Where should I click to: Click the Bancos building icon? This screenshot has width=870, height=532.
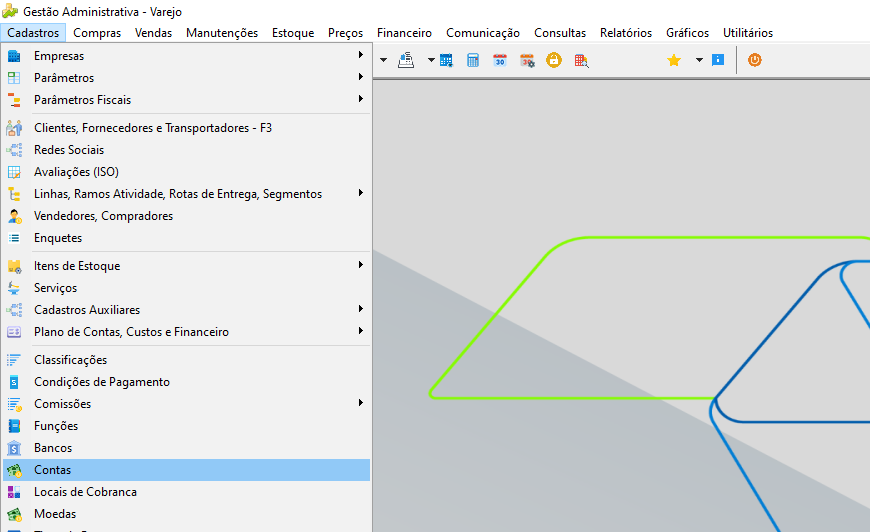pos(14,448)
